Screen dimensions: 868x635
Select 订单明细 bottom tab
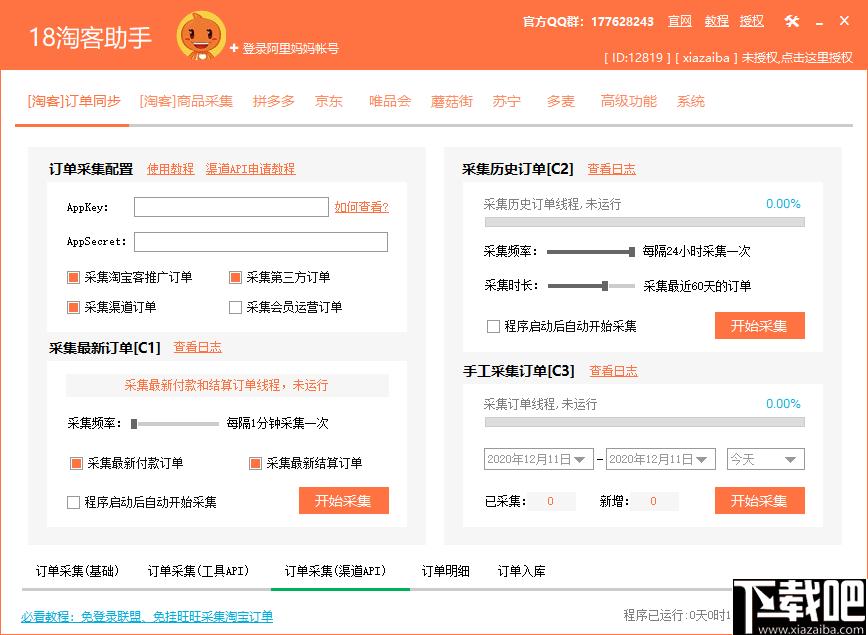coord(446,571)
